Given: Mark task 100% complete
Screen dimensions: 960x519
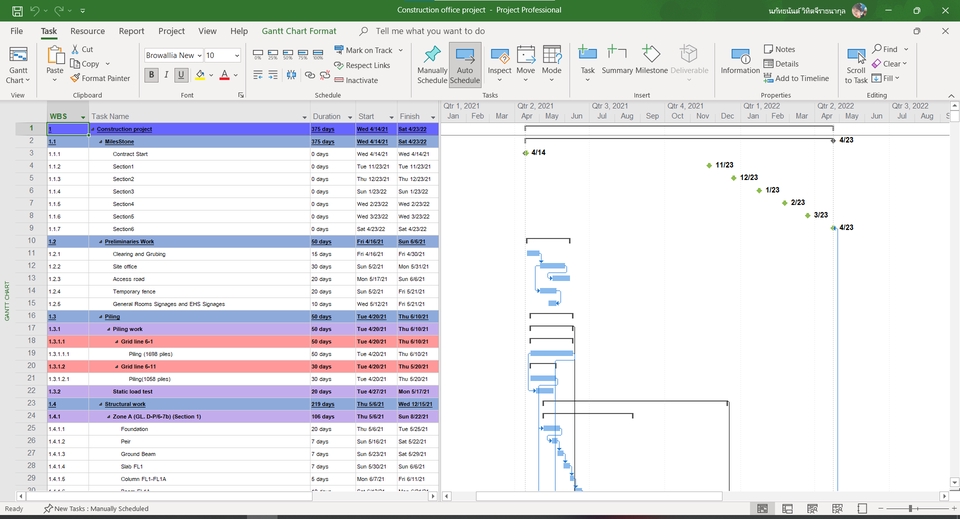Looking at the screenshot, I should click(x=318, y=54).
